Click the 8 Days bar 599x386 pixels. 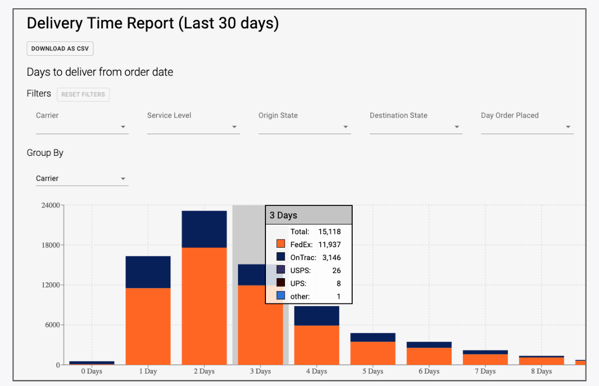click(541, 360)
